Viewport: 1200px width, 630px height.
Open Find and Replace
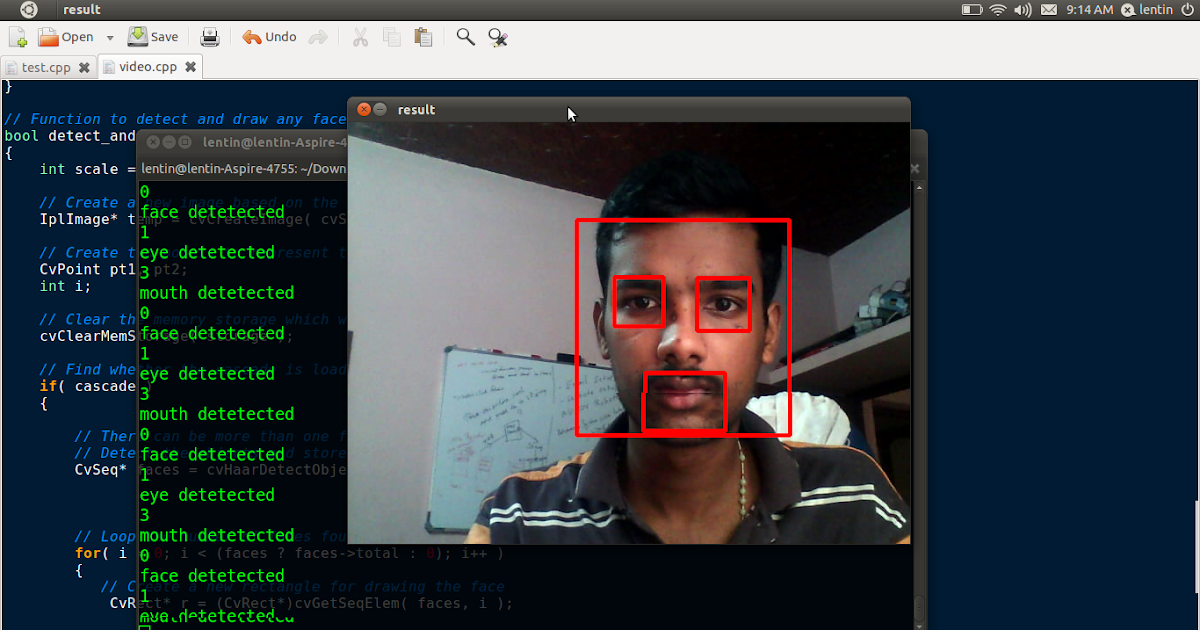pyautogui.click(x=497, y=36)
